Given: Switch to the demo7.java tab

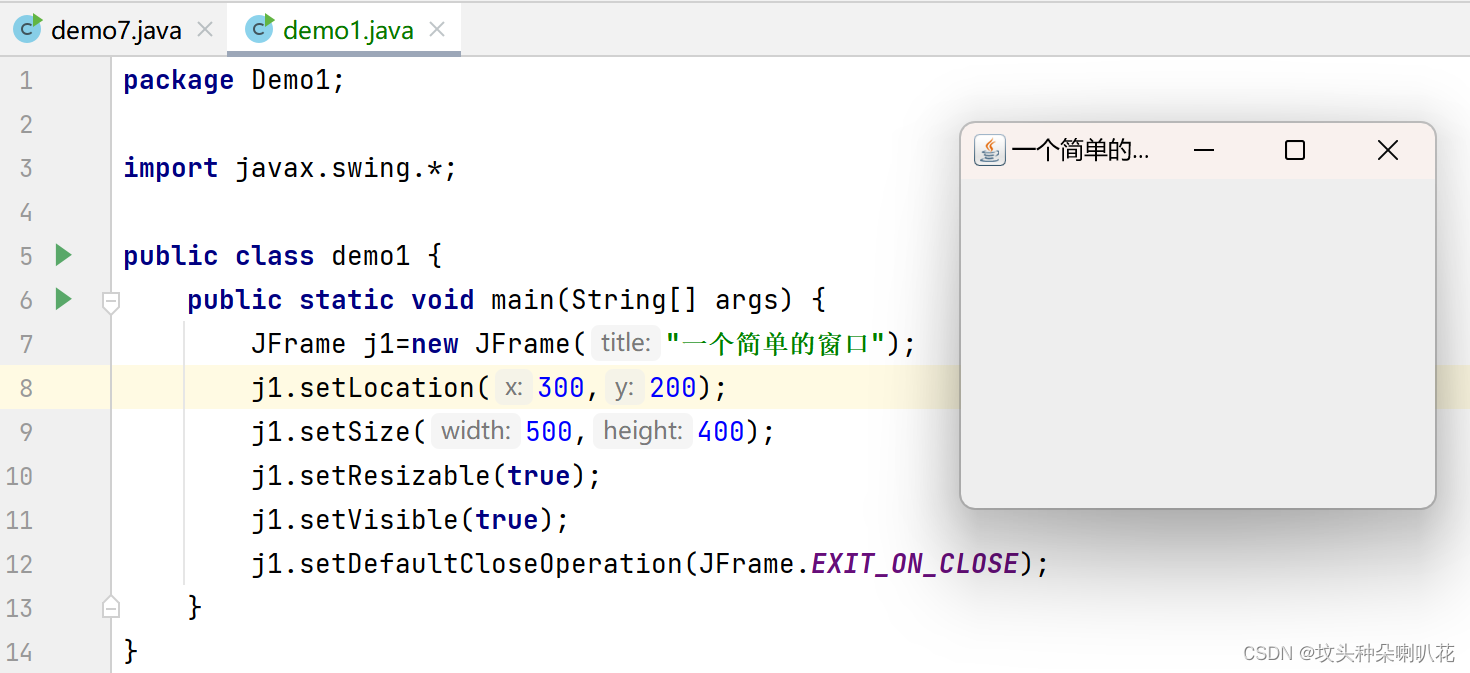Looking at the screenshot, I should pyautogui.click(x=115, y=30).
